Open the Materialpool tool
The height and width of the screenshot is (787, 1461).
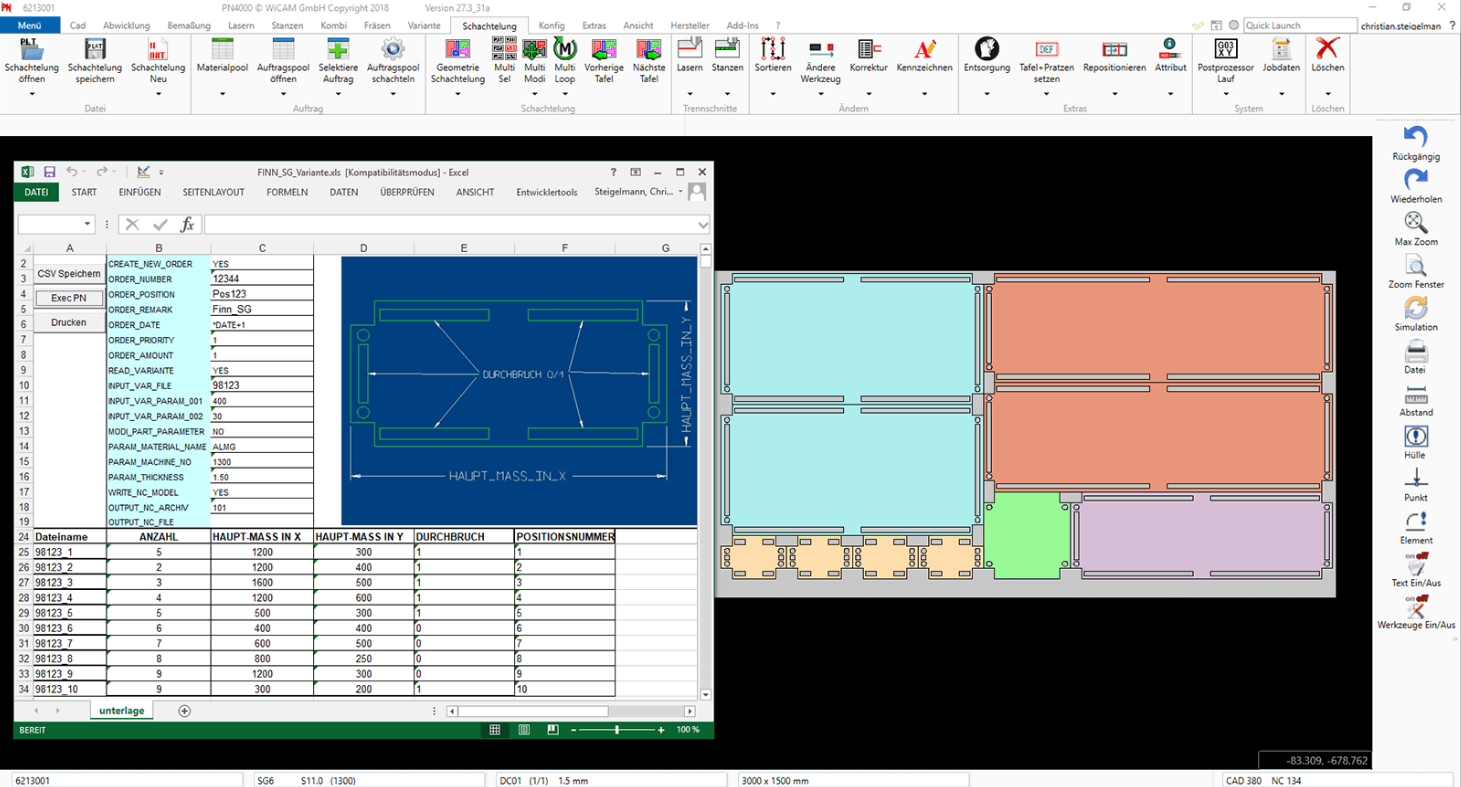click(223, 48)
